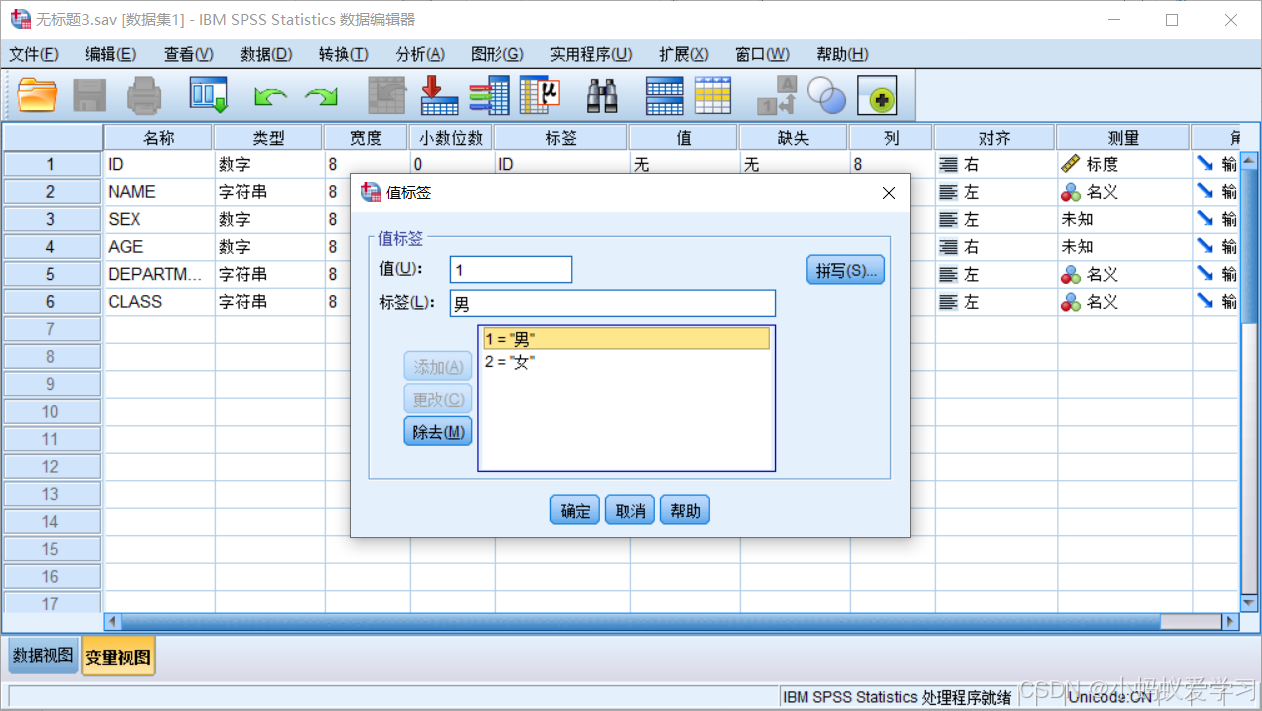Click the 类型 column header
This screenshot has height=711, width=1262.
coord(269,138)
